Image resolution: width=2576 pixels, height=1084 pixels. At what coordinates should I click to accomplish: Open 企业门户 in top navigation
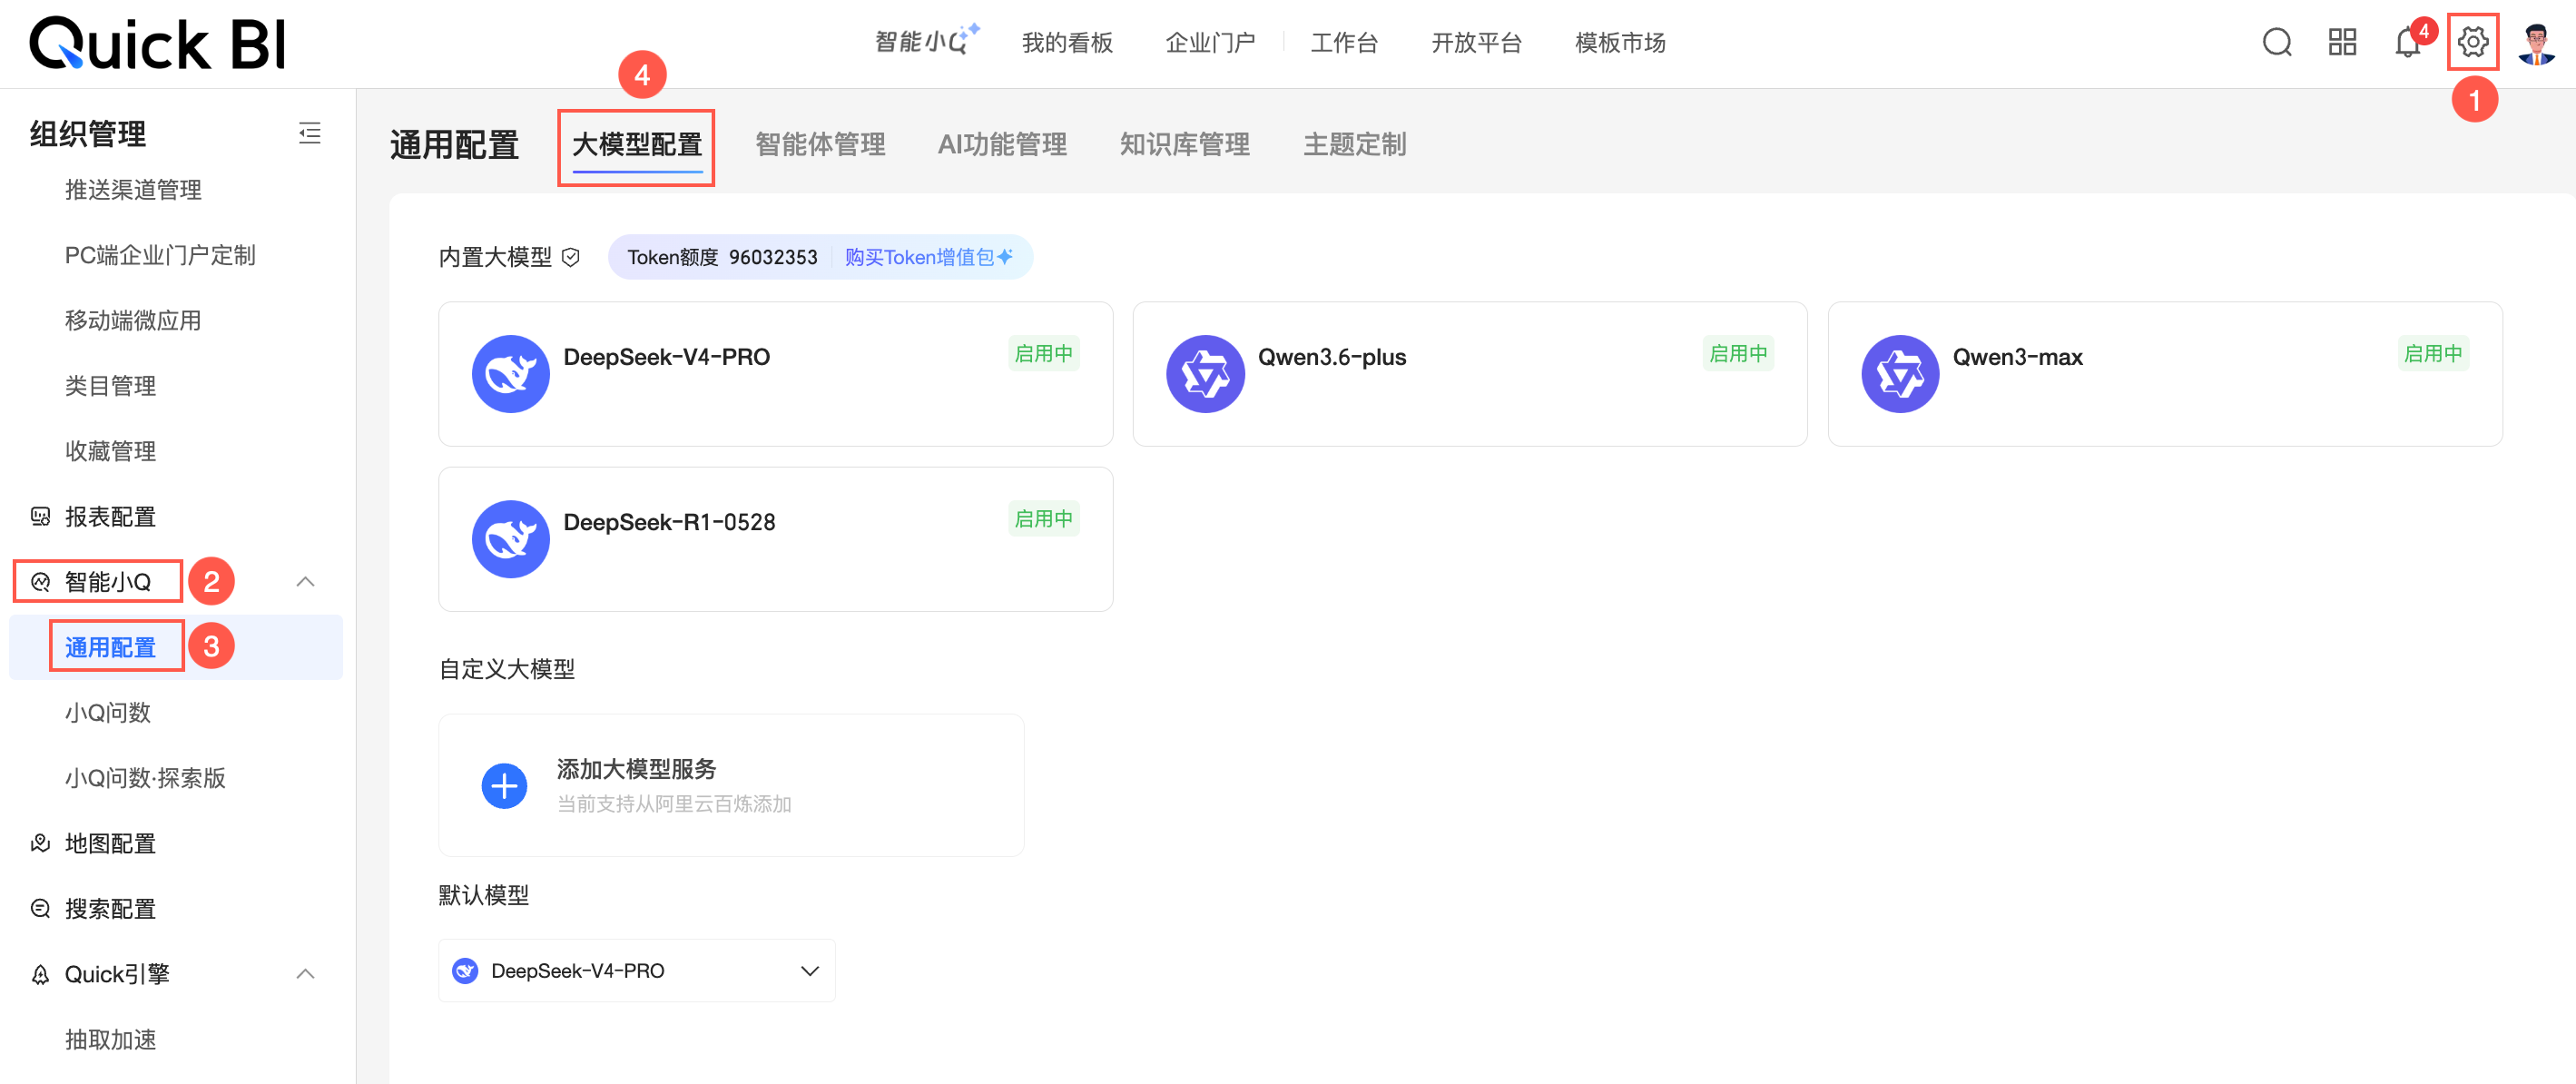(1210, 43)
